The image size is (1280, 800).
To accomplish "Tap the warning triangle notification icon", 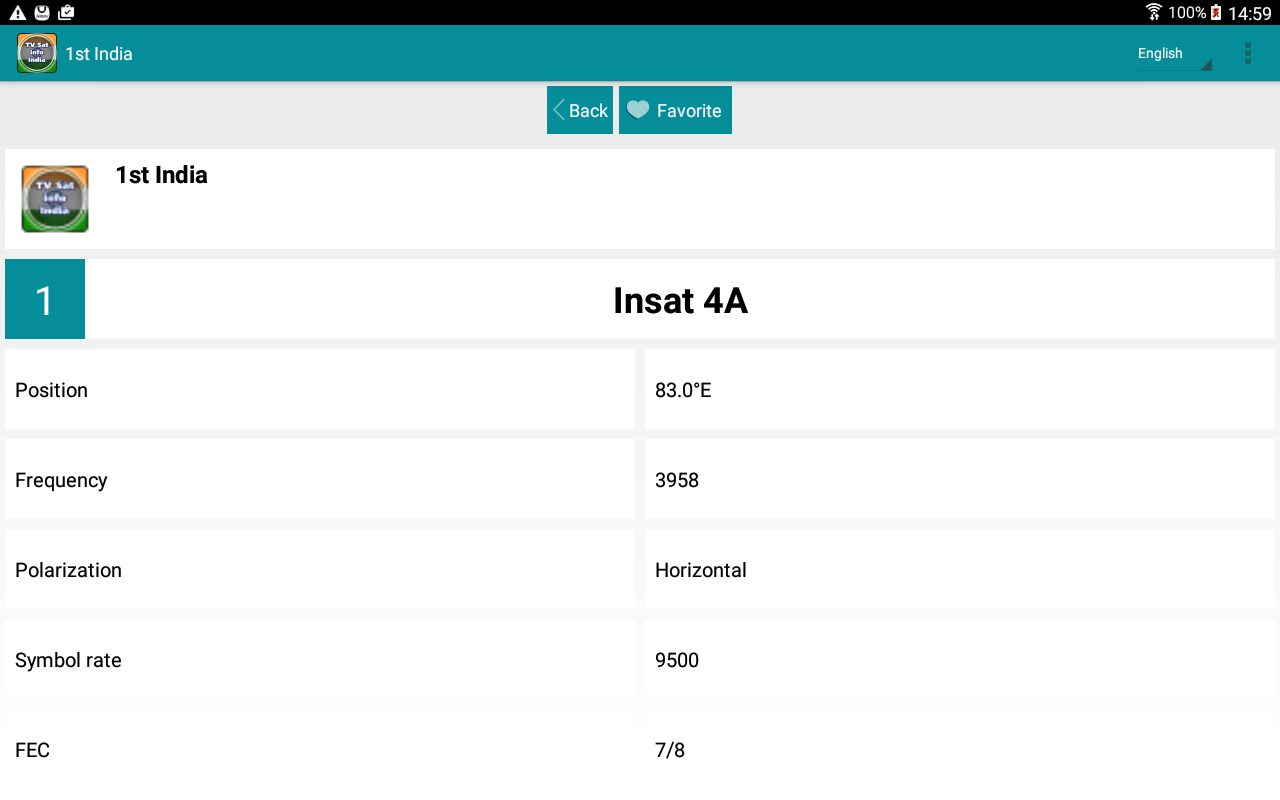I will click(17, 13).
